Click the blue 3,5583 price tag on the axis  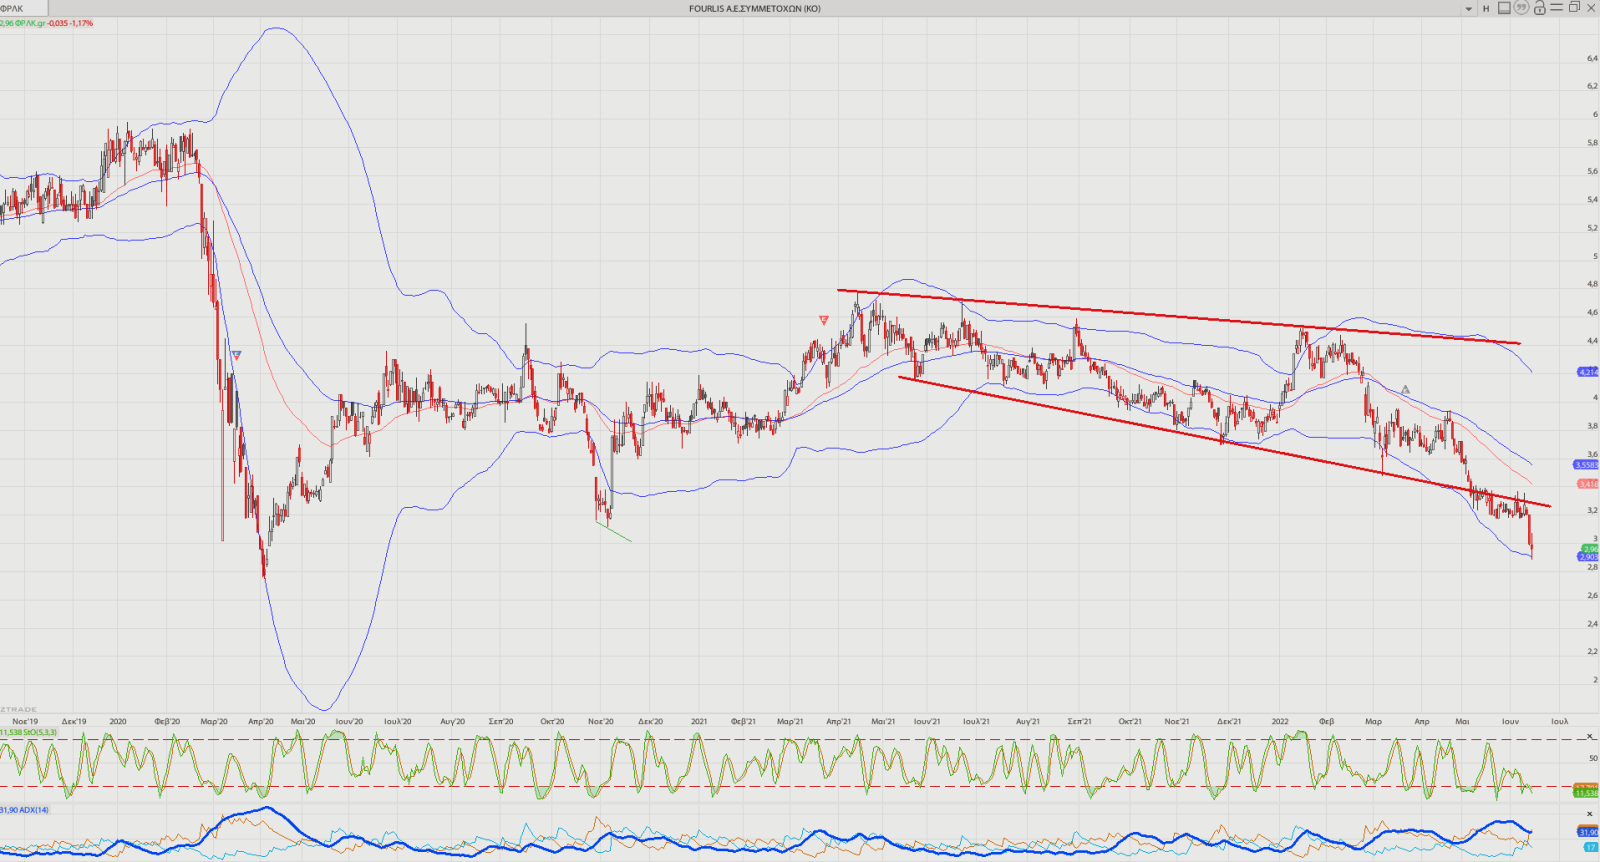pos(1587,465)
